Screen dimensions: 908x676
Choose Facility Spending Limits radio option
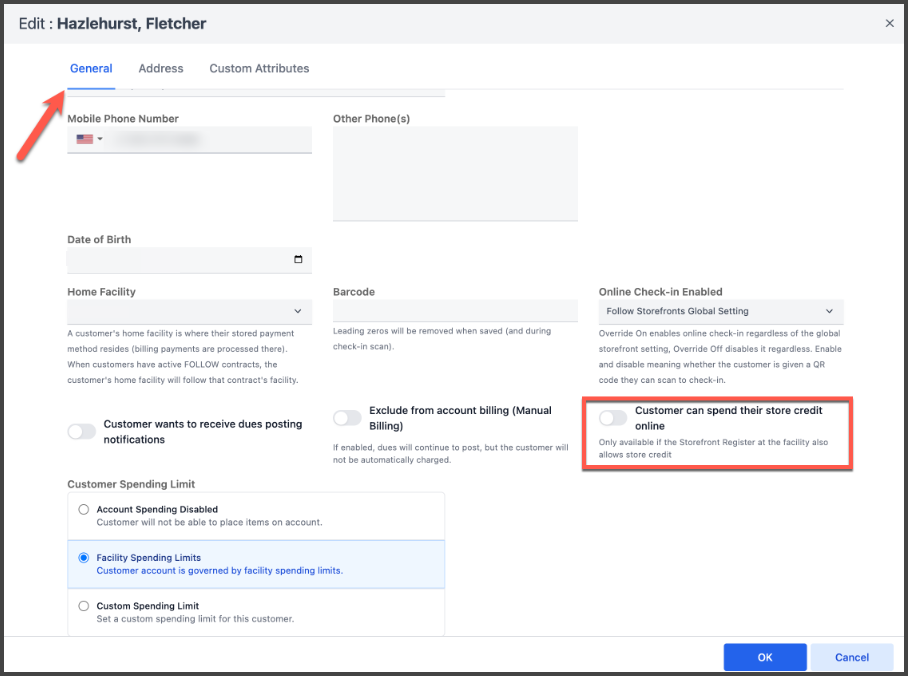coord(84,558)
